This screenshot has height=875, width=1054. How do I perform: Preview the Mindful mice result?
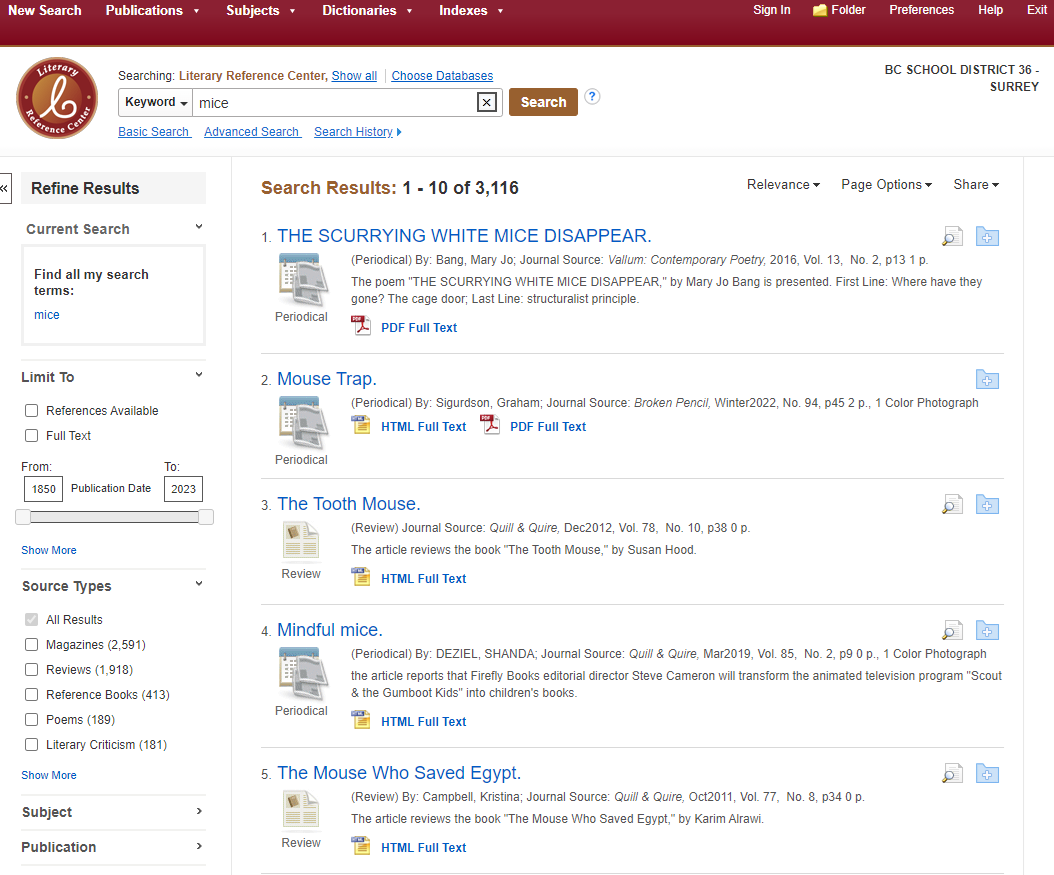pyautogui.click(x=952, y=630)
